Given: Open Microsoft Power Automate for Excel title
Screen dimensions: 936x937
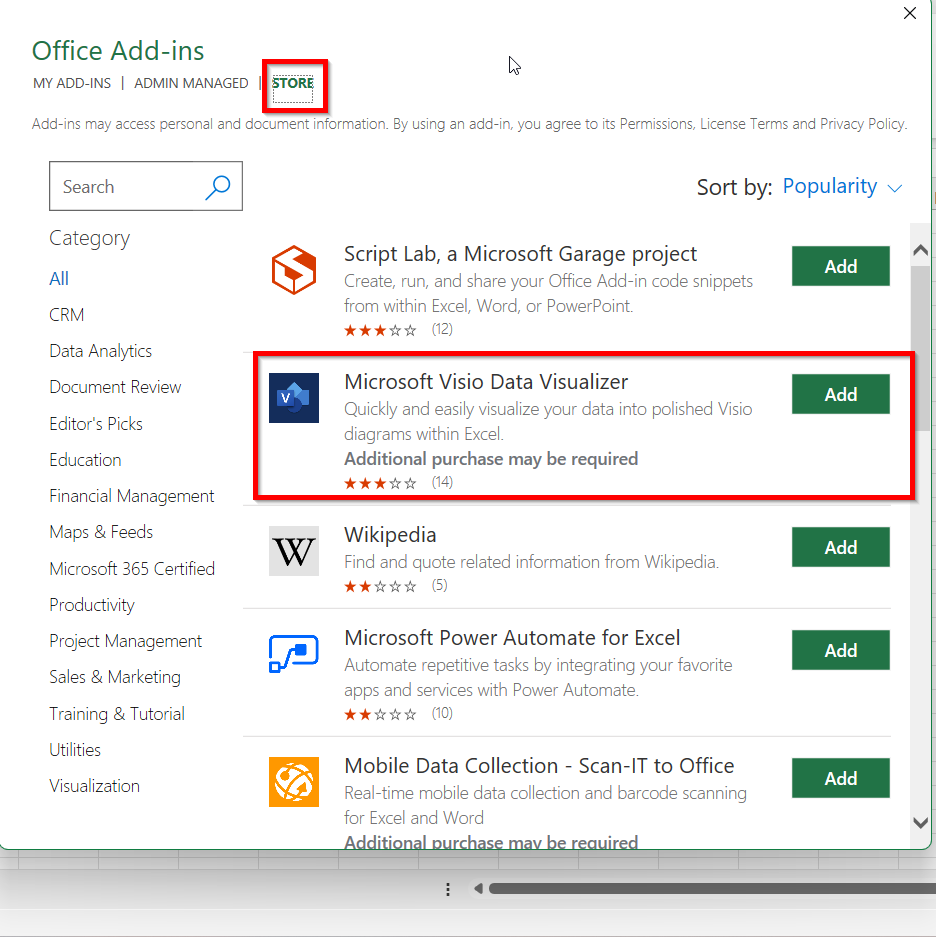Looking at the screenshot, I should pyautogui.click(x=512, y=638).
